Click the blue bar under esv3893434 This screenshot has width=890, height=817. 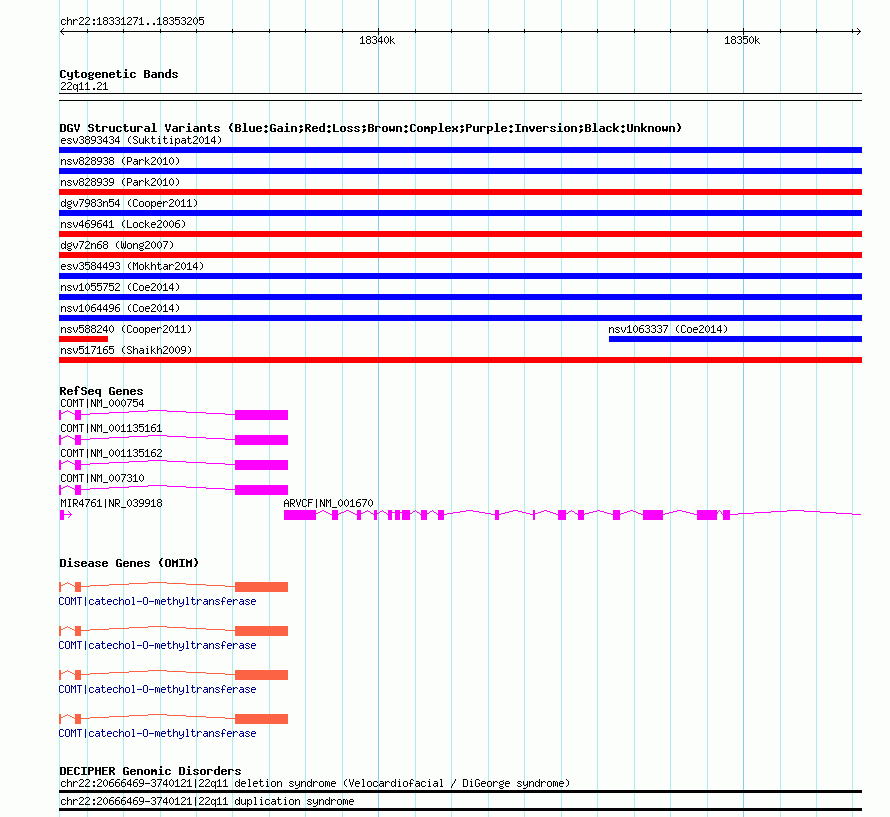pos(460,150)
